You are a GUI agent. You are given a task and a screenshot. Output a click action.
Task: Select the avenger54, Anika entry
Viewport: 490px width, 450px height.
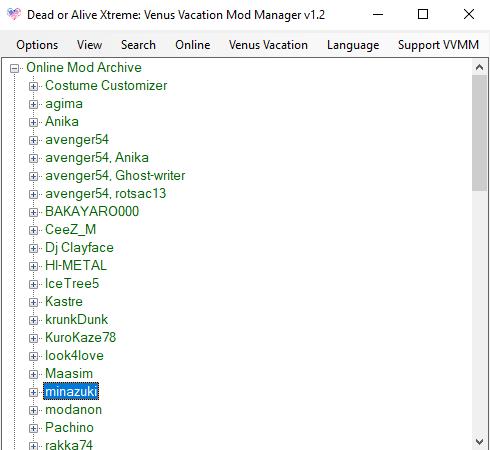pyautogui.click(x=97, y=158)
